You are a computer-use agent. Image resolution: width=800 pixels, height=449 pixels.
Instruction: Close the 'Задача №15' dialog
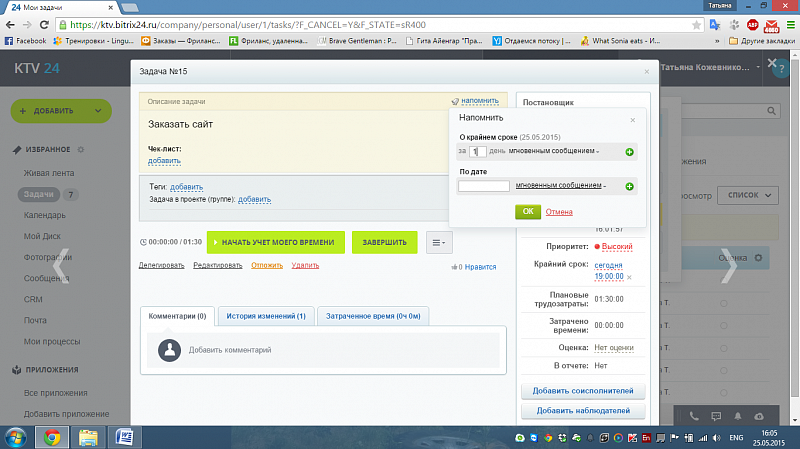pos(646,71)
